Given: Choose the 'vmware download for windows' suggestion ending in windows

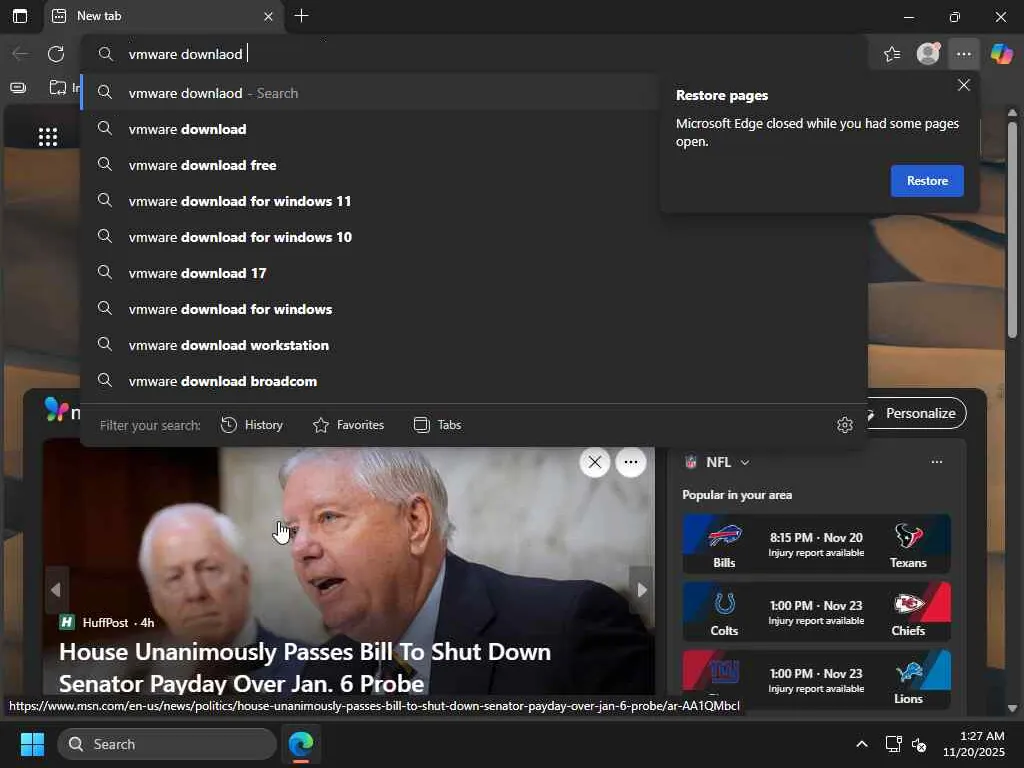Looking at the screenshot, I should pyautogui.click(x=474, y=309).
